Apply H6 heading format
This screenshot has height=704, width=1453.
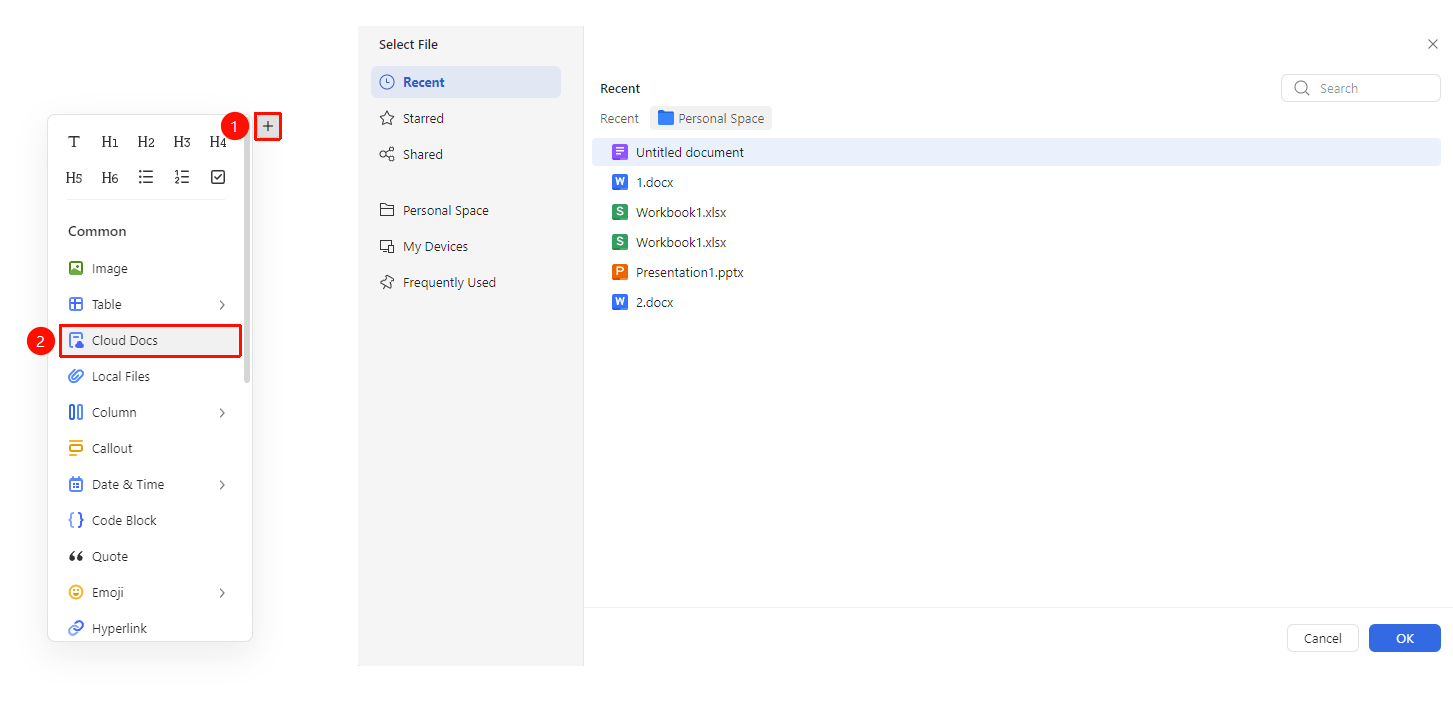110,177
